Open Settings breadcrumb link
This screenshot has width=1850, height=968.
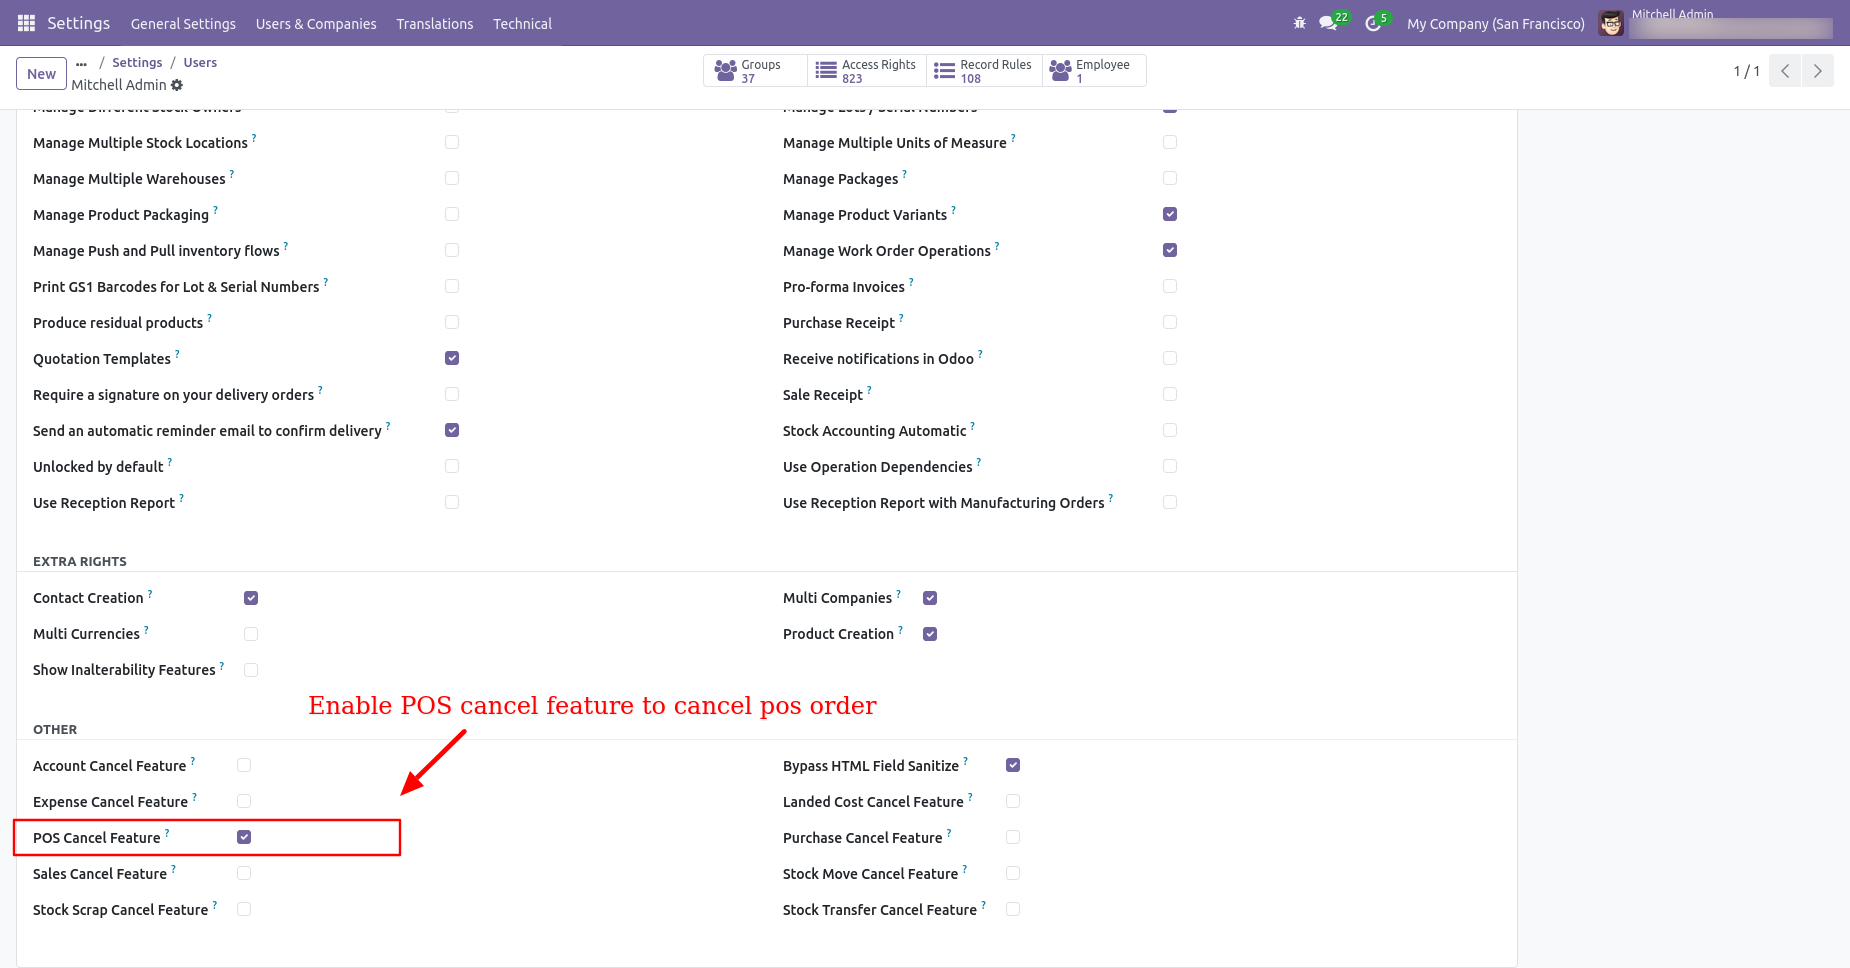point(137,63)
